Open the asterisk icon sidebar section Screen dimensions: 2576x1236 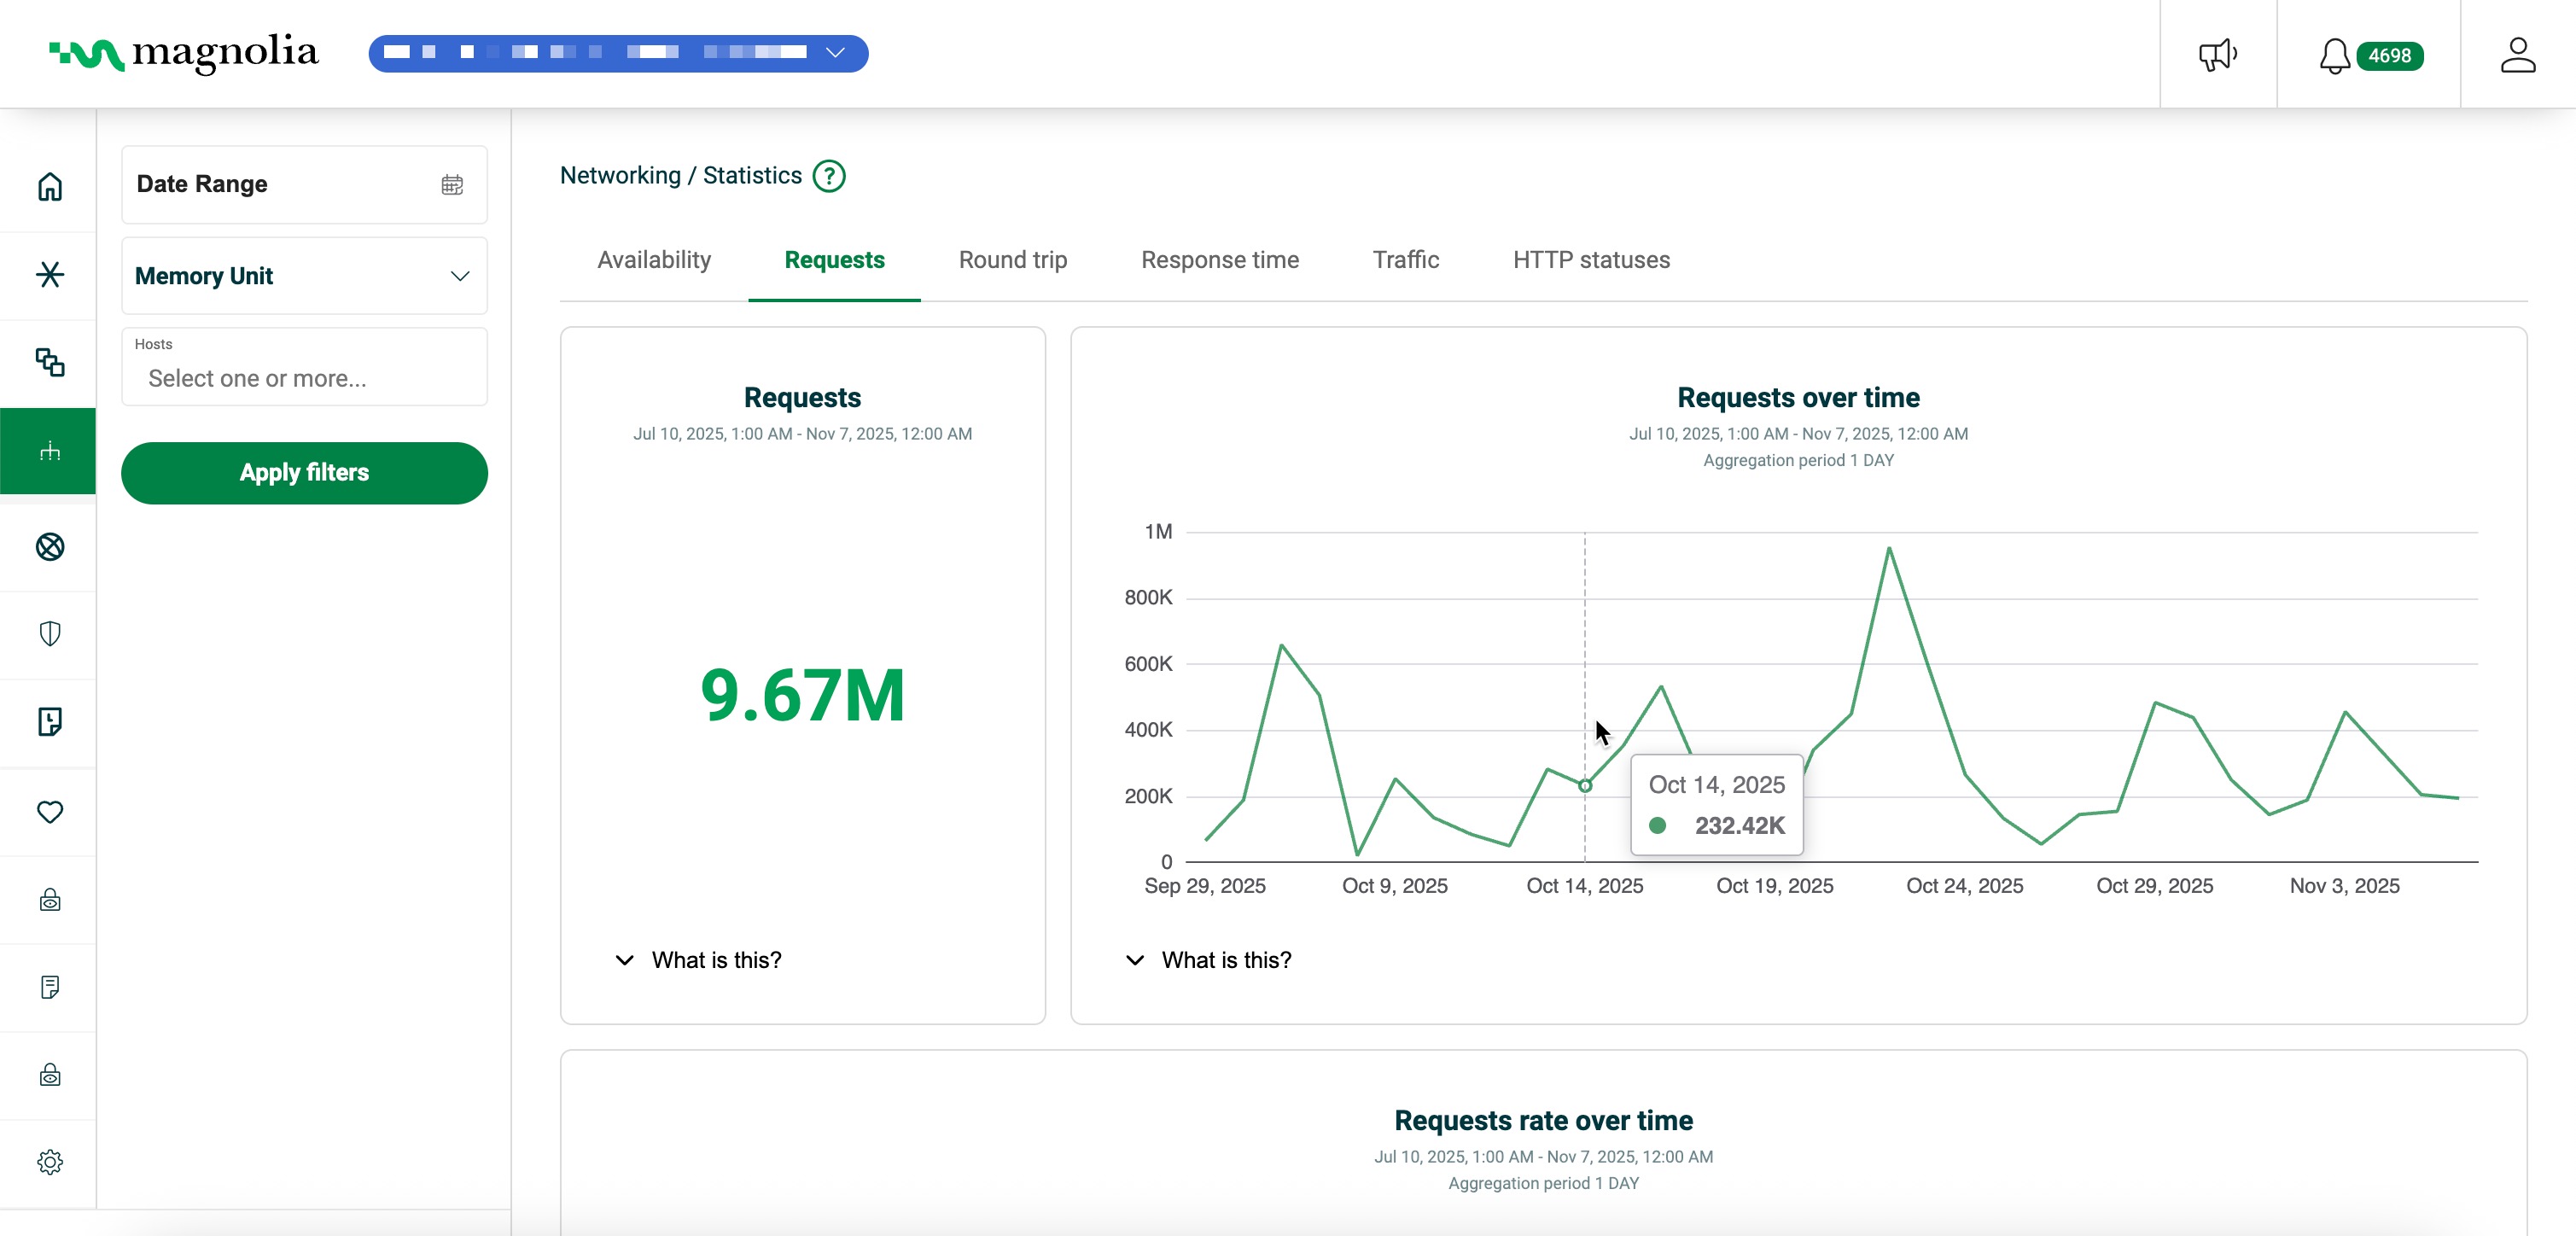[50, 274]
